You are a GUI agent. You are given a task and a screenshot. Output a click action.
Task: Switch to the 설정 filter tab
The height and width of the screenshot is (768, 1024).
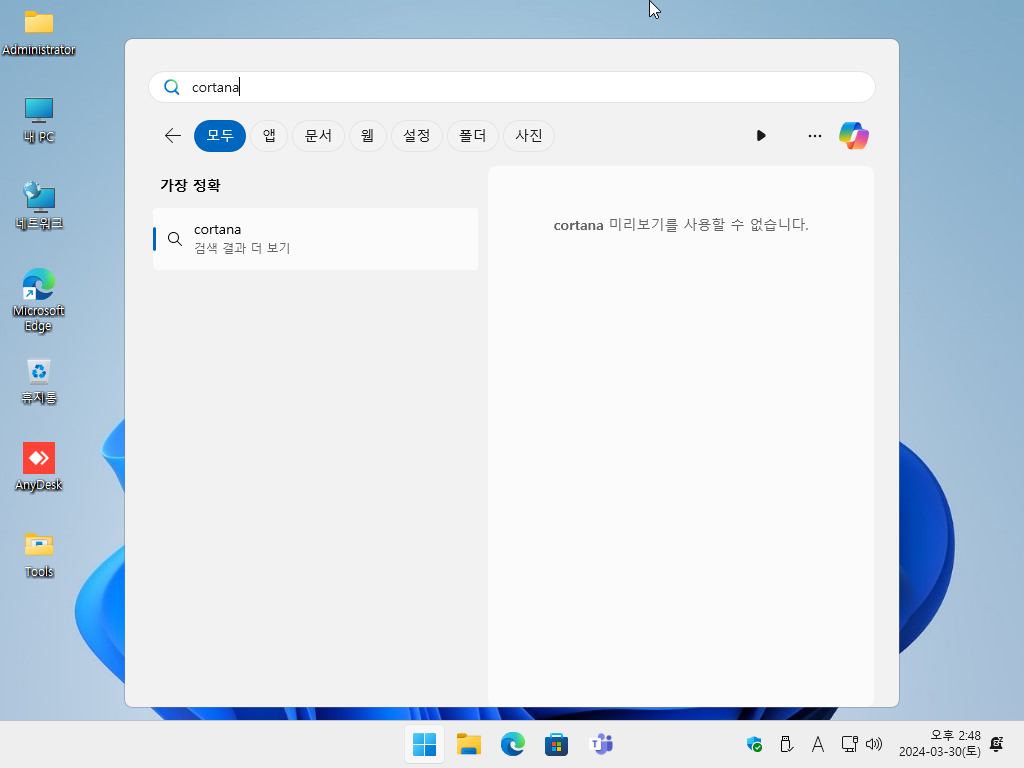(417, 136)
